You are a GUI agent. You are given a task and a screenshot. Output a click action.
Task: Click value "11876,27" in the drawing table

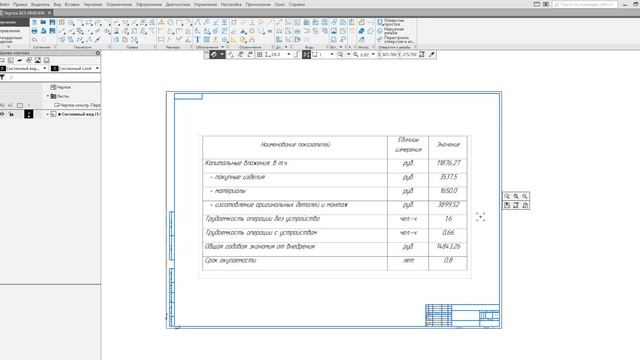click(x=449, y=163)
